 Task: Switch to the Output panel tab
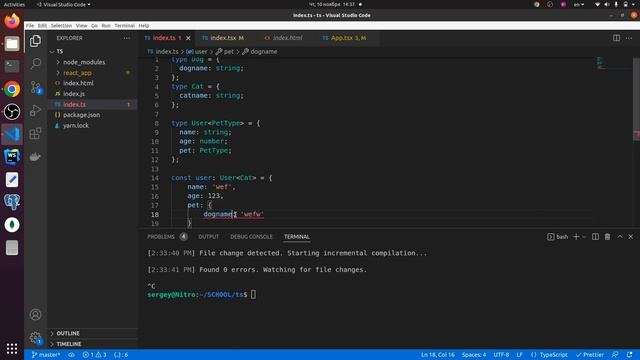(x=209, y=237)
